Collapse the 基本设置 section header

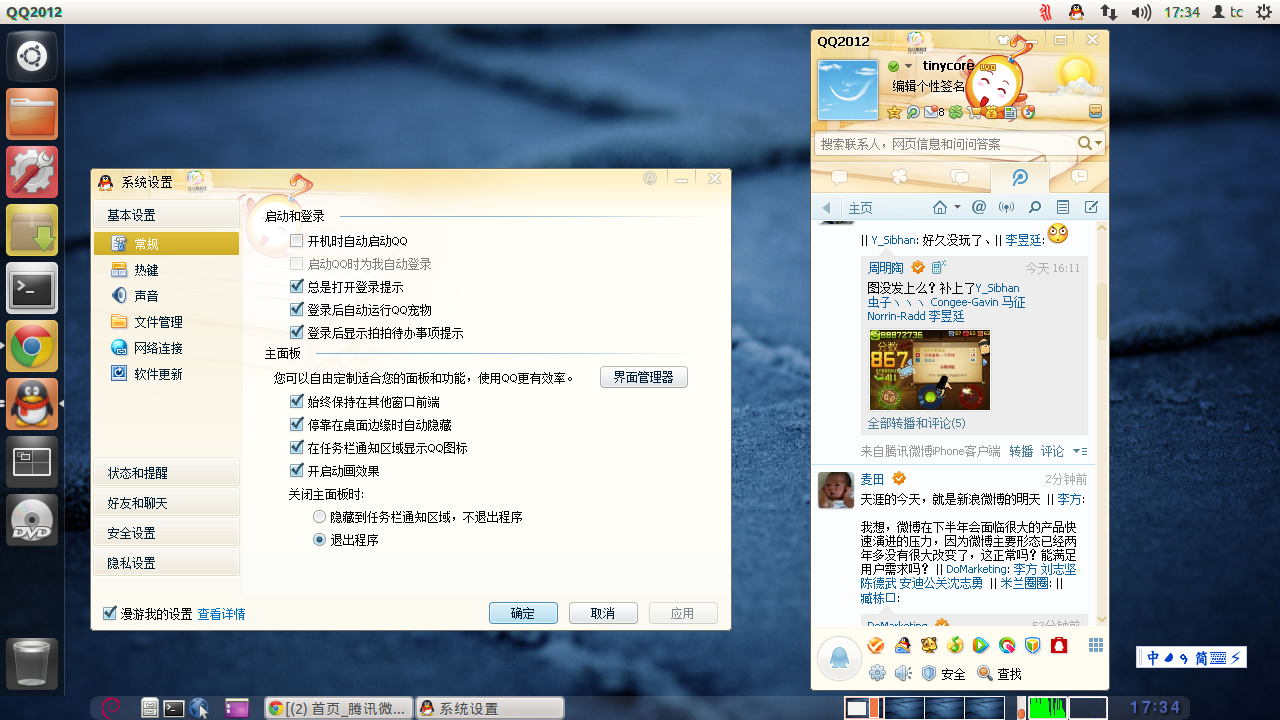(x=166, y=215)
